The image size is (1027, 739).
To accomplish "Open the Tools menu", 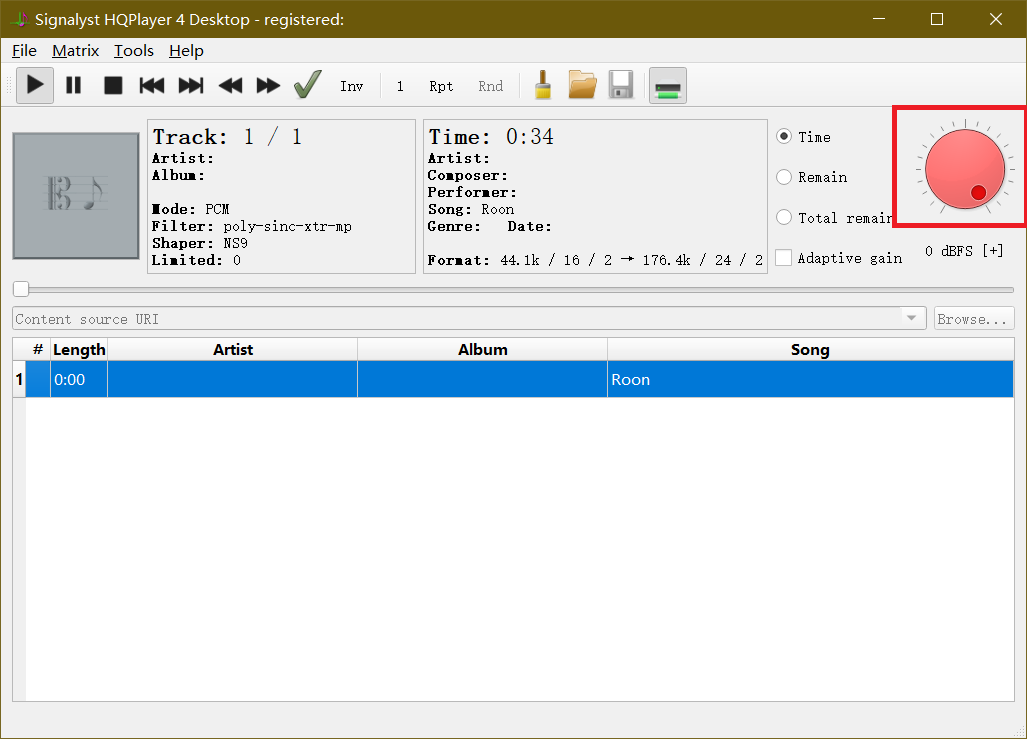I will (134, 50).
